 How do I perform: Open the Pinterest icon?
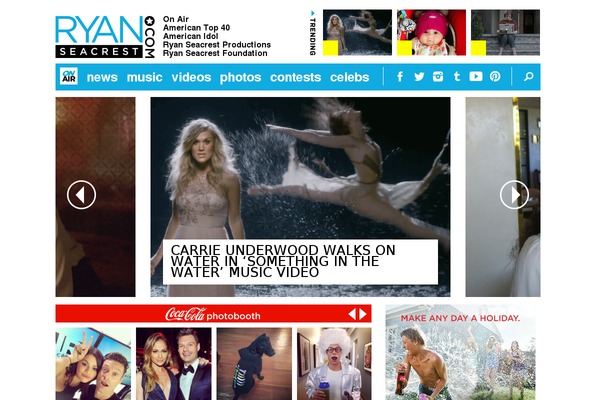coord(495,77)
